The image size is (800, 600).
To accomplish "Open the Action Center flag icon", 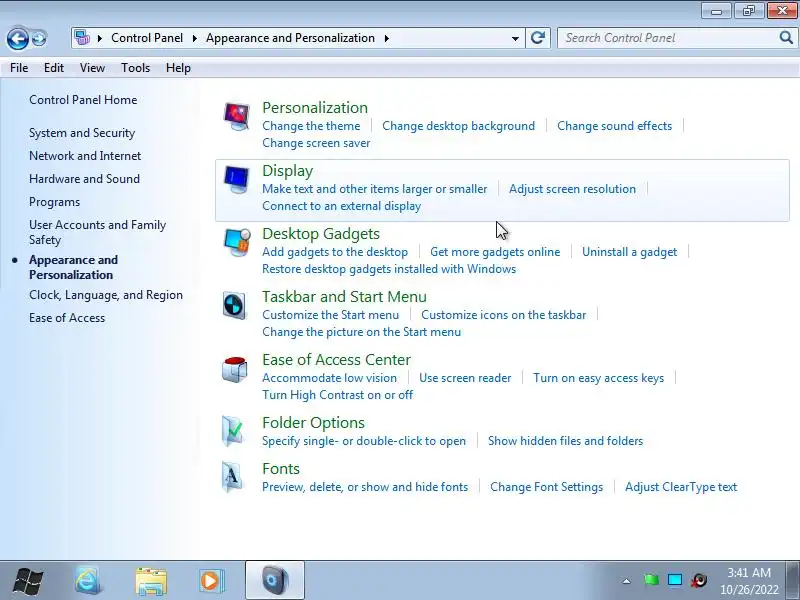I will pyautogui.click(x=651, y=580).
